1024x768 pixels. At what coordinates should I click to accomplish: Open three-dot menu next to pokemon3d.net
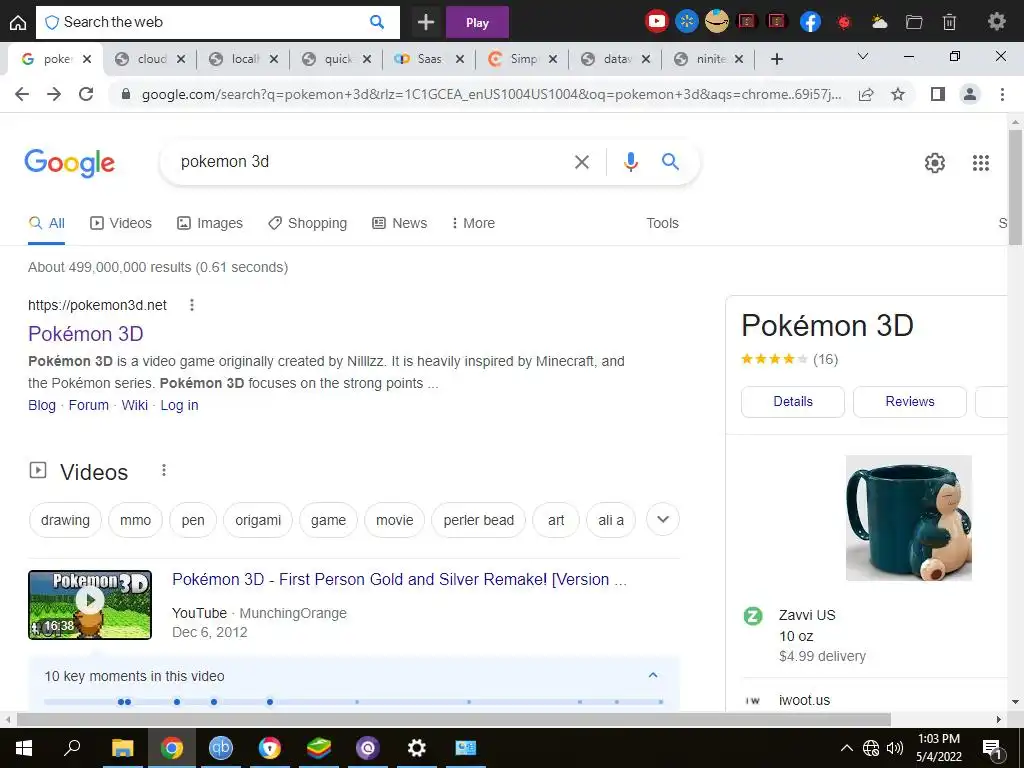[191, 305]
